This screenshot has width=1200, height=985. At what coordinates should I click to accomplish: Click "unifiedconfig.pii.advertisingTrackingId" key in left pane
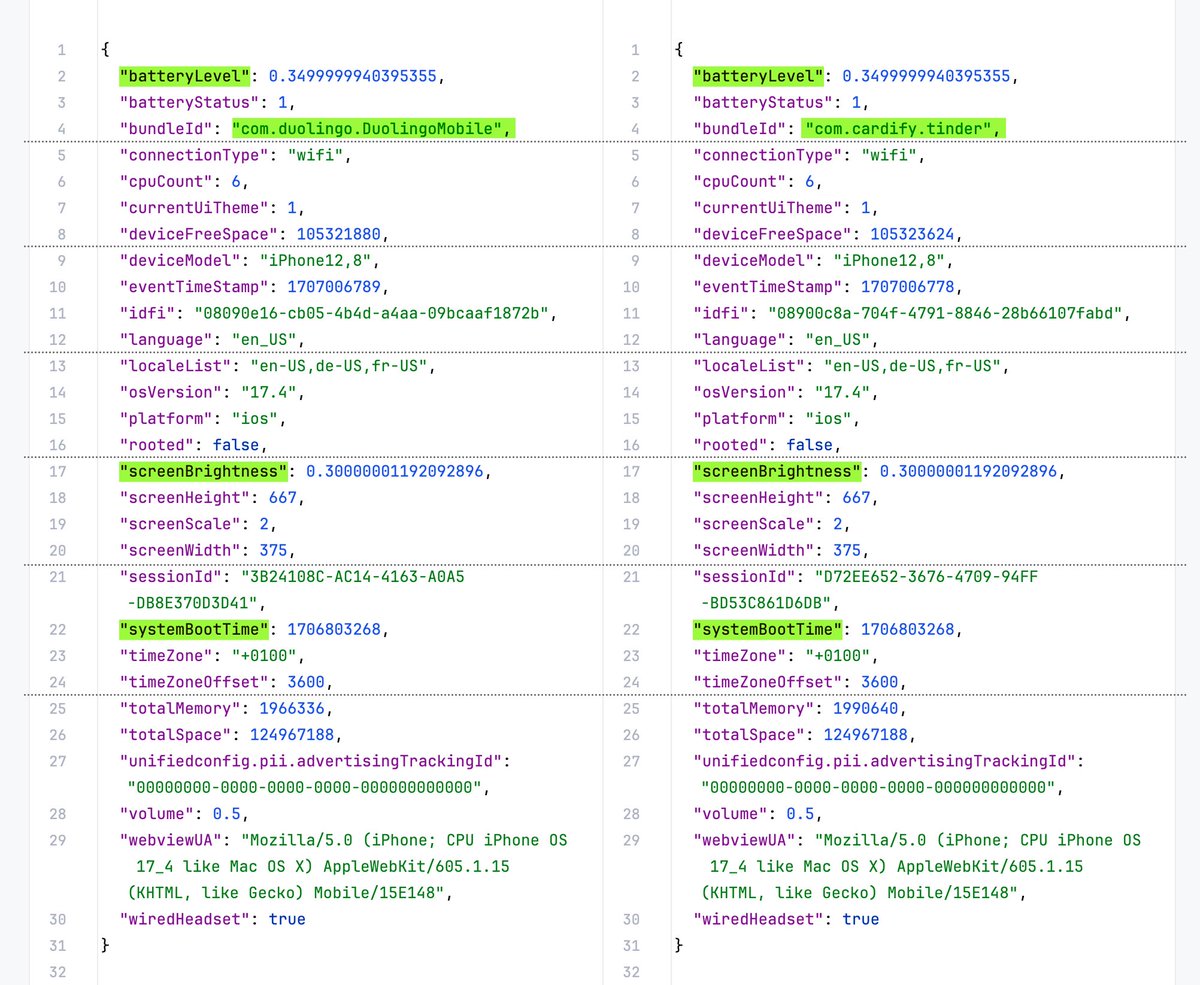[x=311, y=762]
